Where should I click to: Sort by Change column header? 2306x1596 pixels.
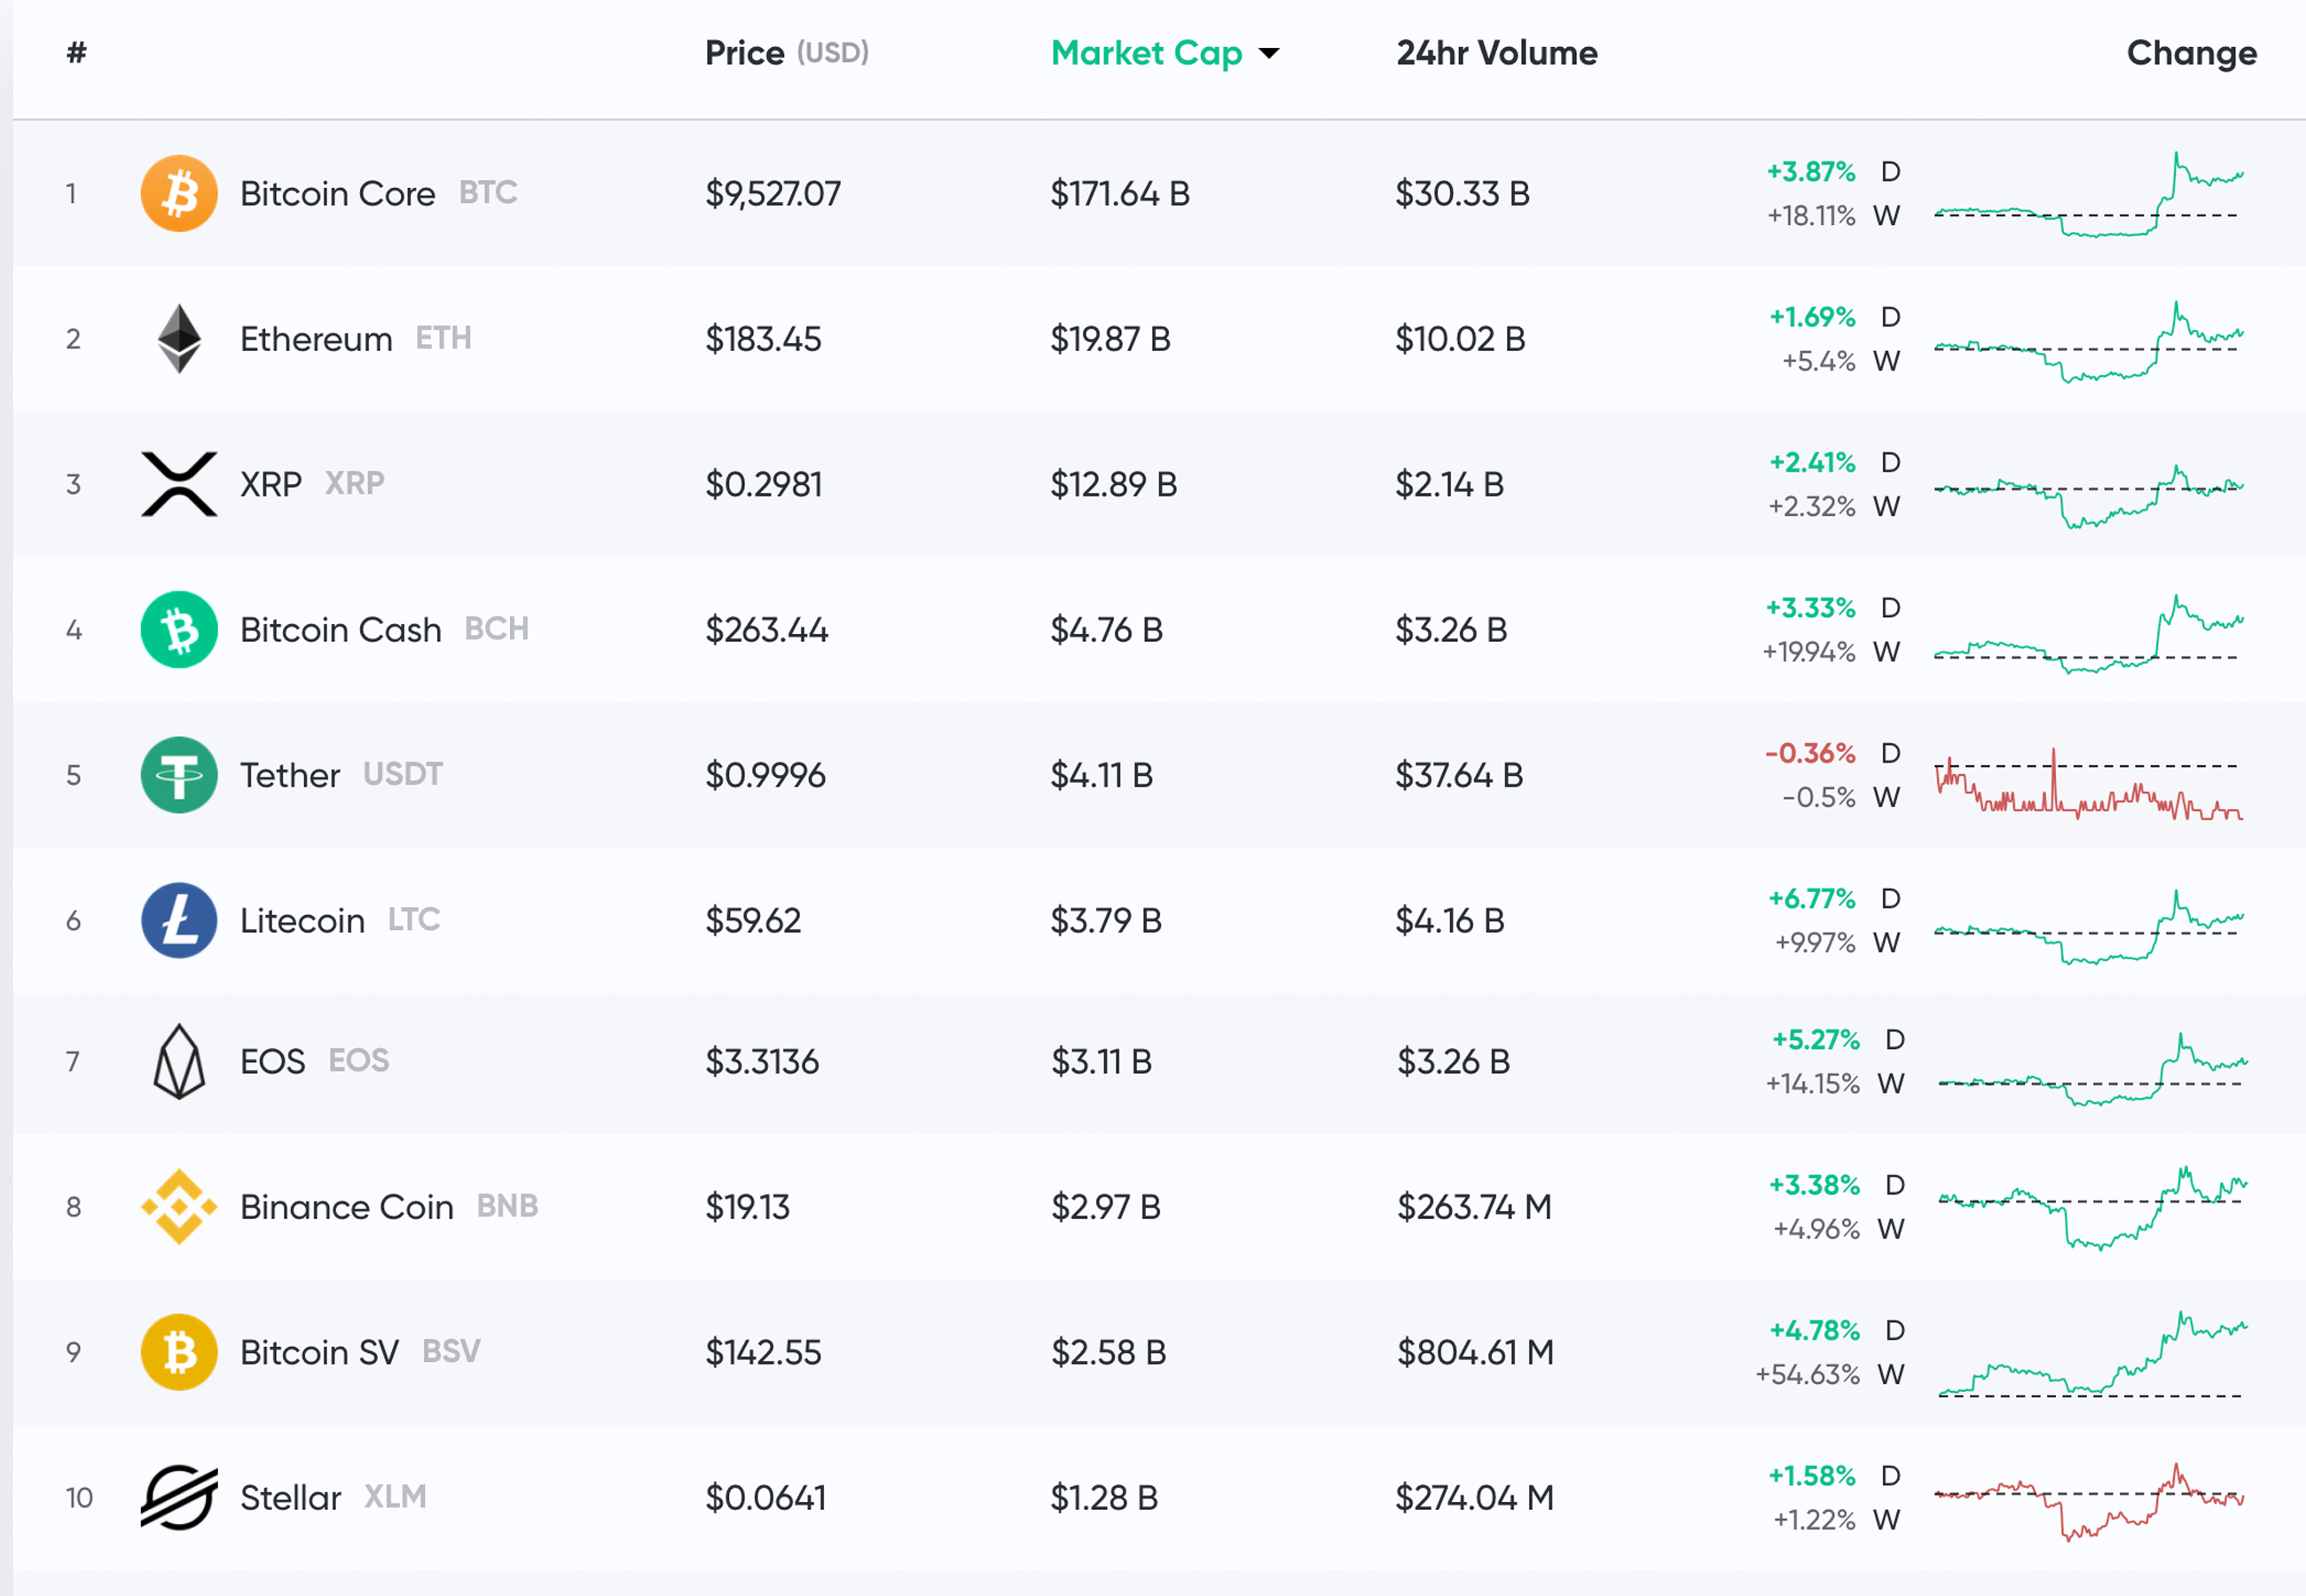(x=2191, y=53)
